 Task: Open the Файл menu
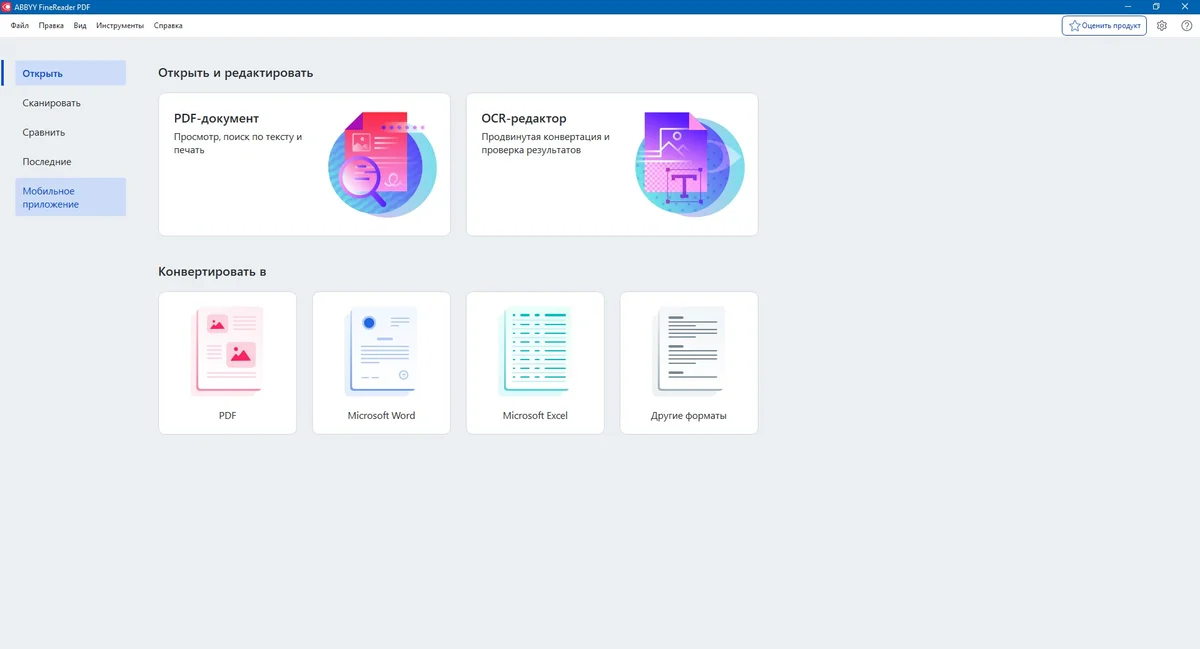[19, 26]
